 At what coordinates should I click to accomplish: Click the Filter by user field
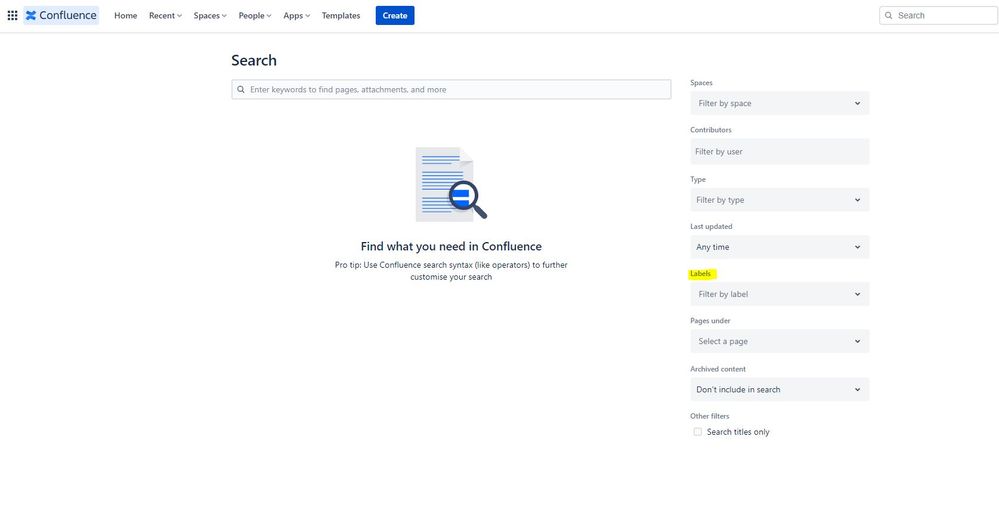(x=779, y=152)
